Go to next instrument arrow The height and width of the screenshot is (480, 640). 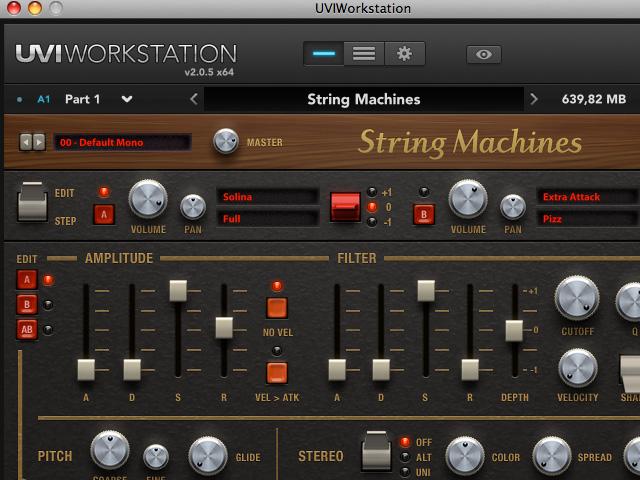(533, 99)
